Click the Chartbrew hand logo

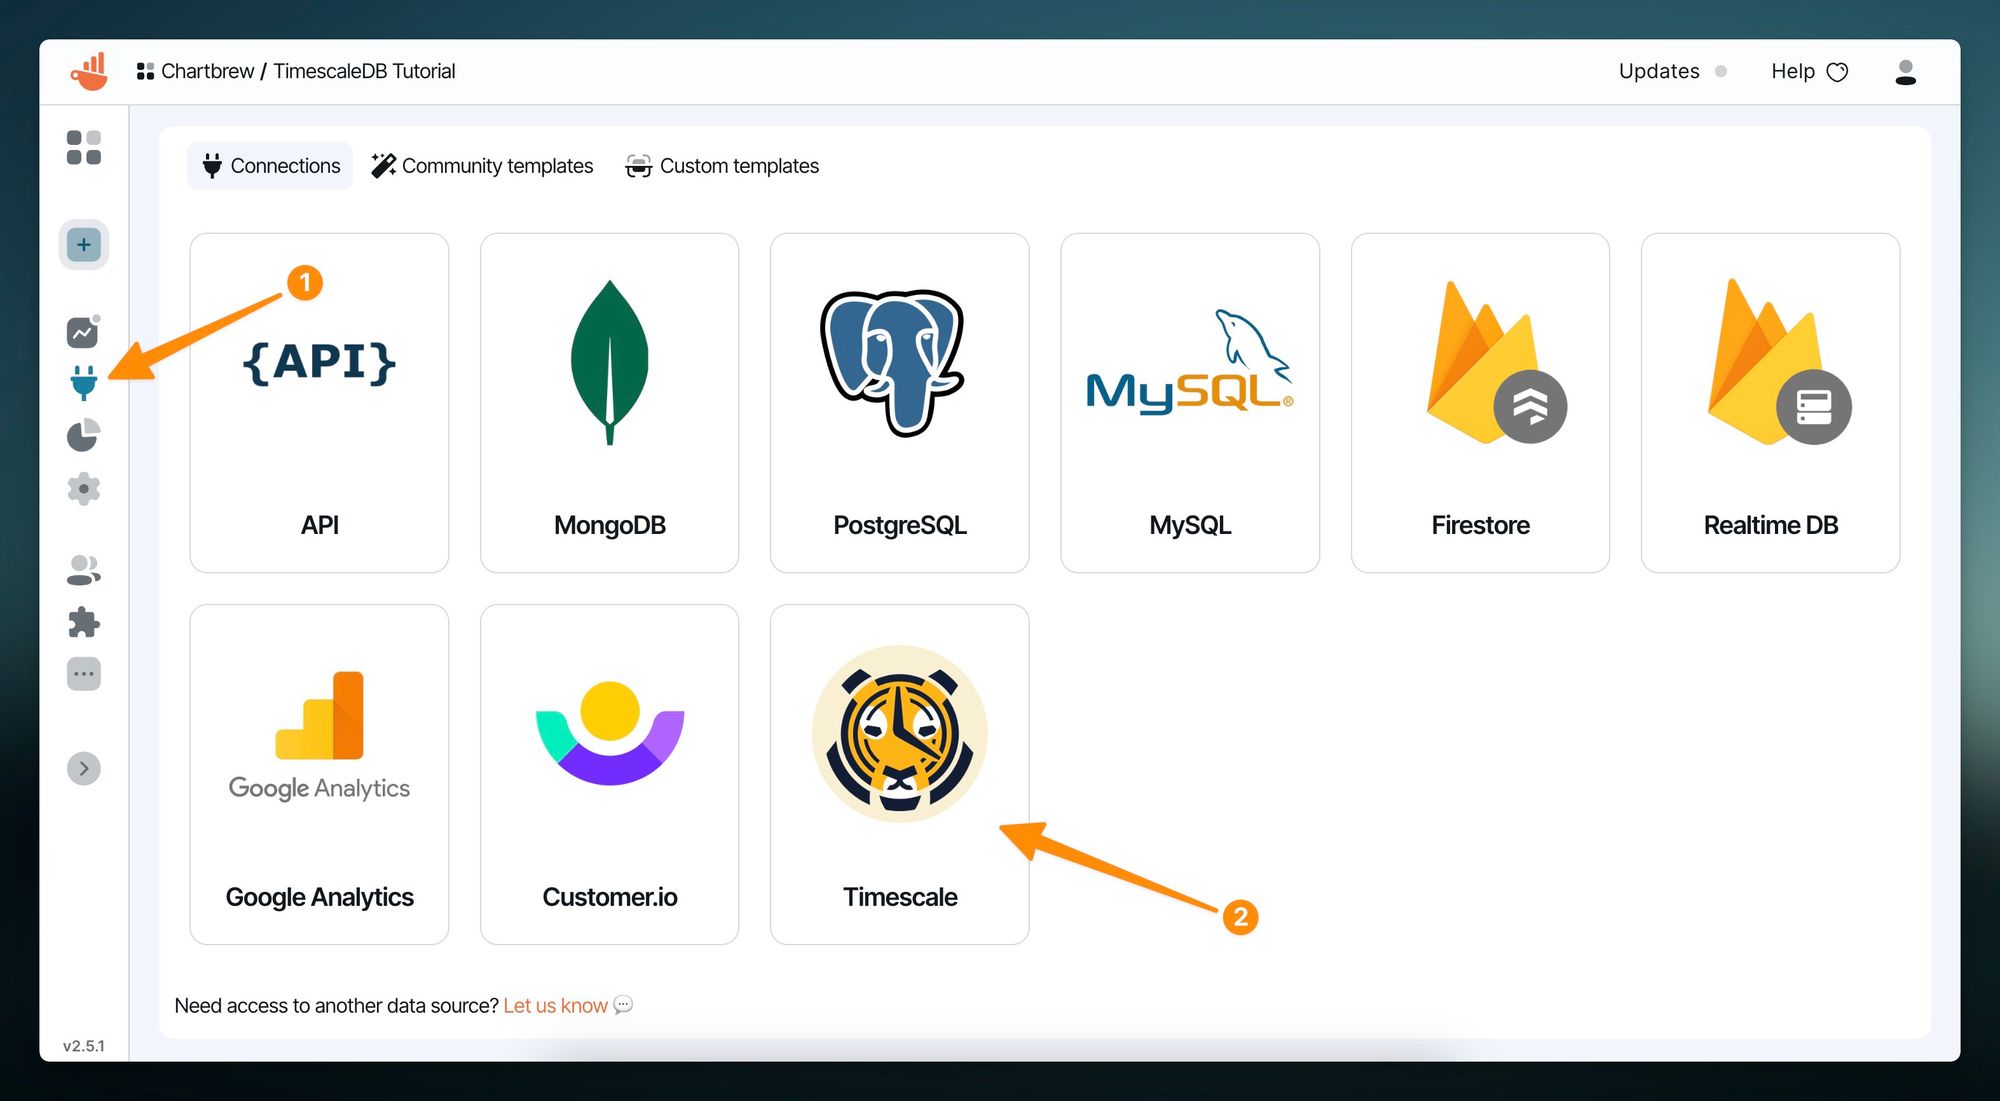[89, 71]
